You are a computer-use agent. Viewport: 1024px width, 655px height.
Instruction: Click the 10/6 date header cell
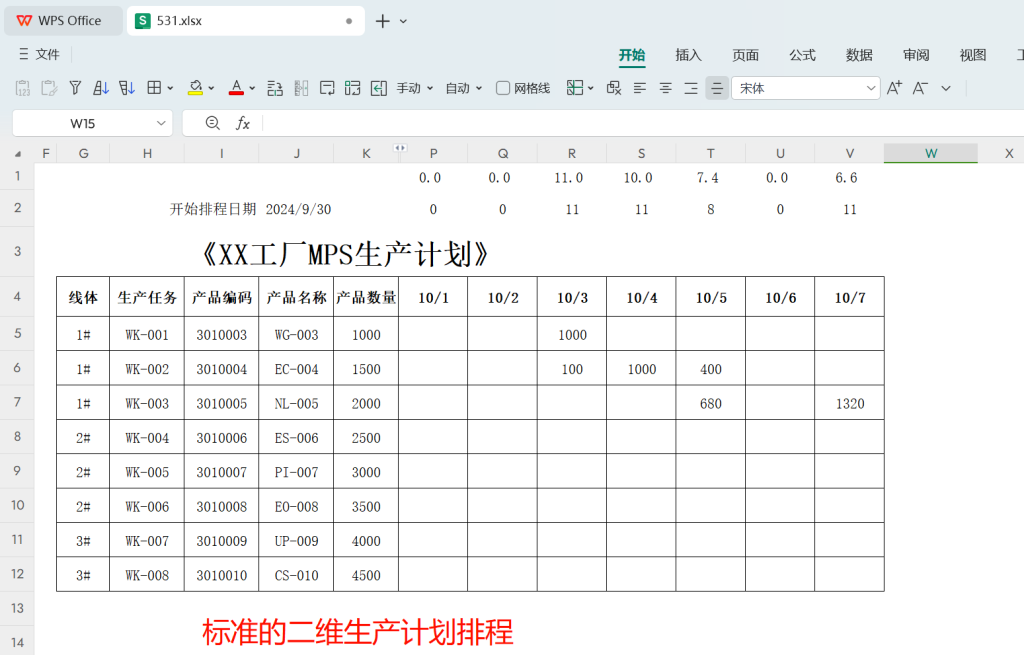(x=780, y=298)
